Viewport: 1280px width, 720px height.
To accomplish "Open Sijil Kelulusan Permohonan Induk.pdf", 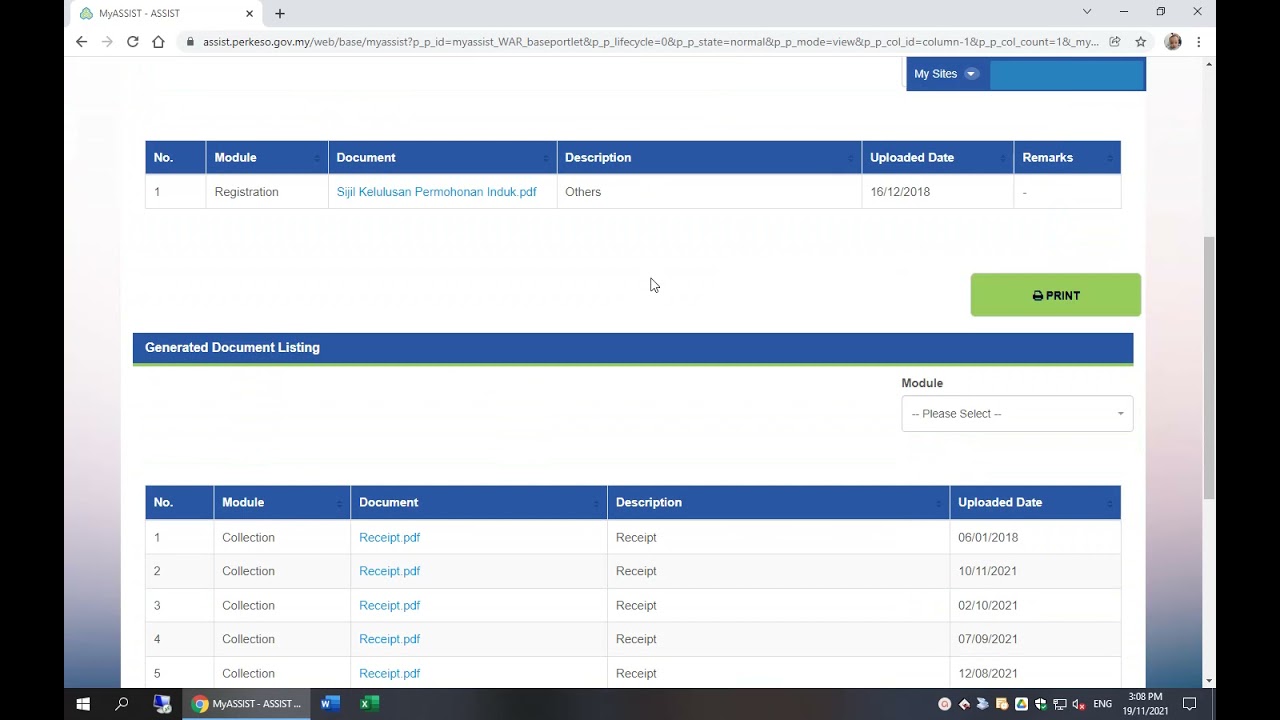I will (436, 192).
